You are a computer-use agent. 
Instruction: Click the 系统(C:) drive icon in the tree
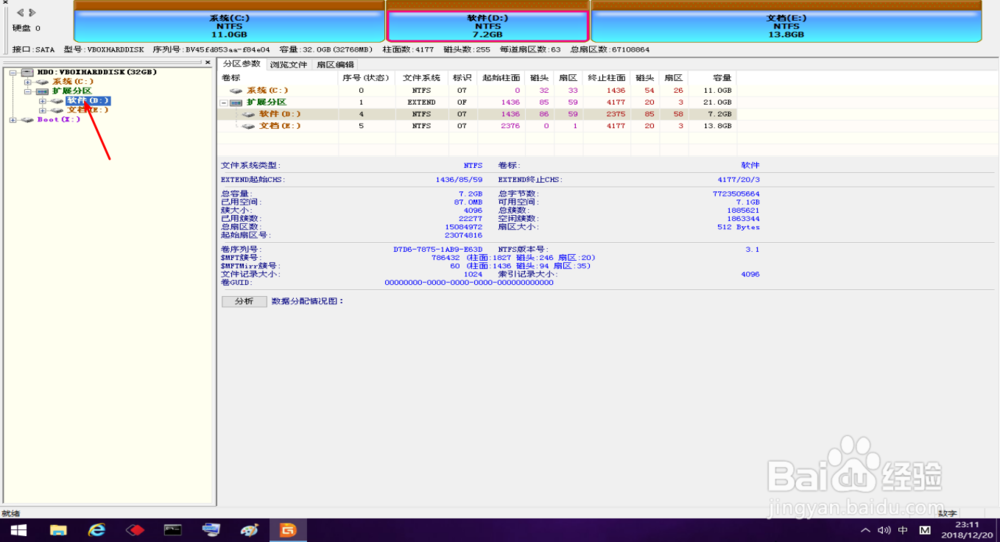pos(42,82)
